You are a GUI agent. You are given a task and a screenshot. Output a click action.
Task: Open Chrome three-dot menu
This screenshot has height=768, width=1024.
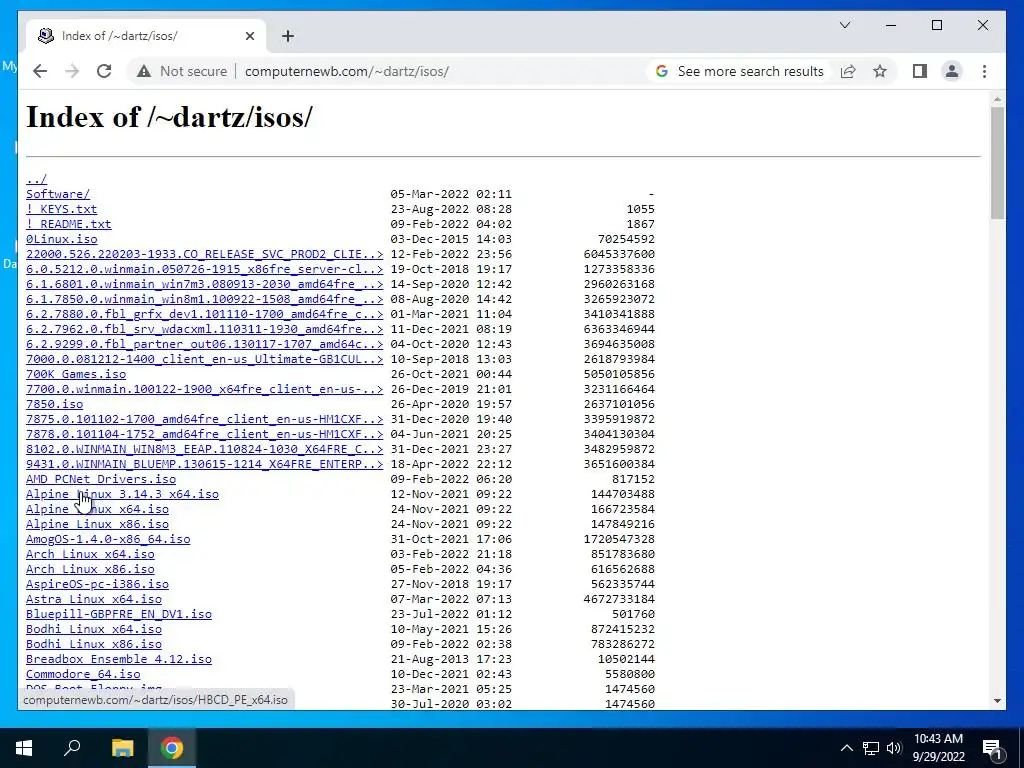coord(984,71)
